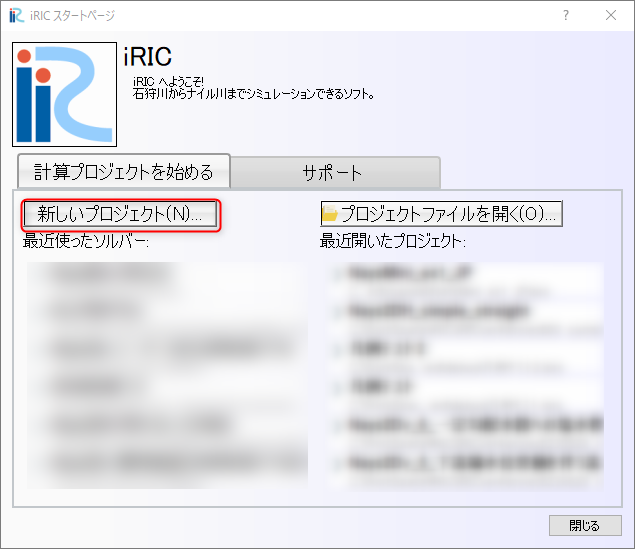This screenshot has width=635, height=549.
Task: Close the iRIC スタートページ window
Action: [611, 15]
